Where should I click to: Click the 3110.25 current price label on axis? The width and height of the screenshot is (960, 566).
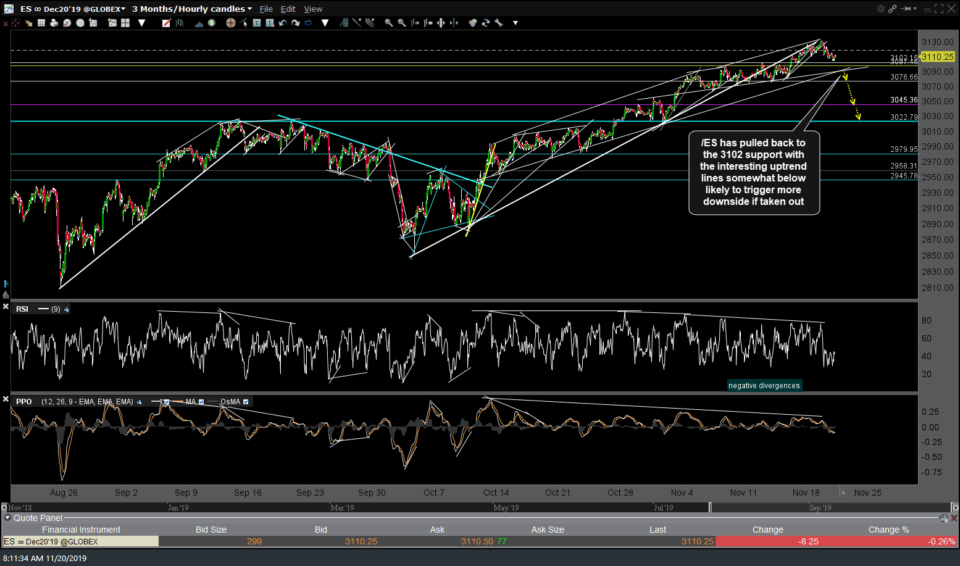coord(937,56)
